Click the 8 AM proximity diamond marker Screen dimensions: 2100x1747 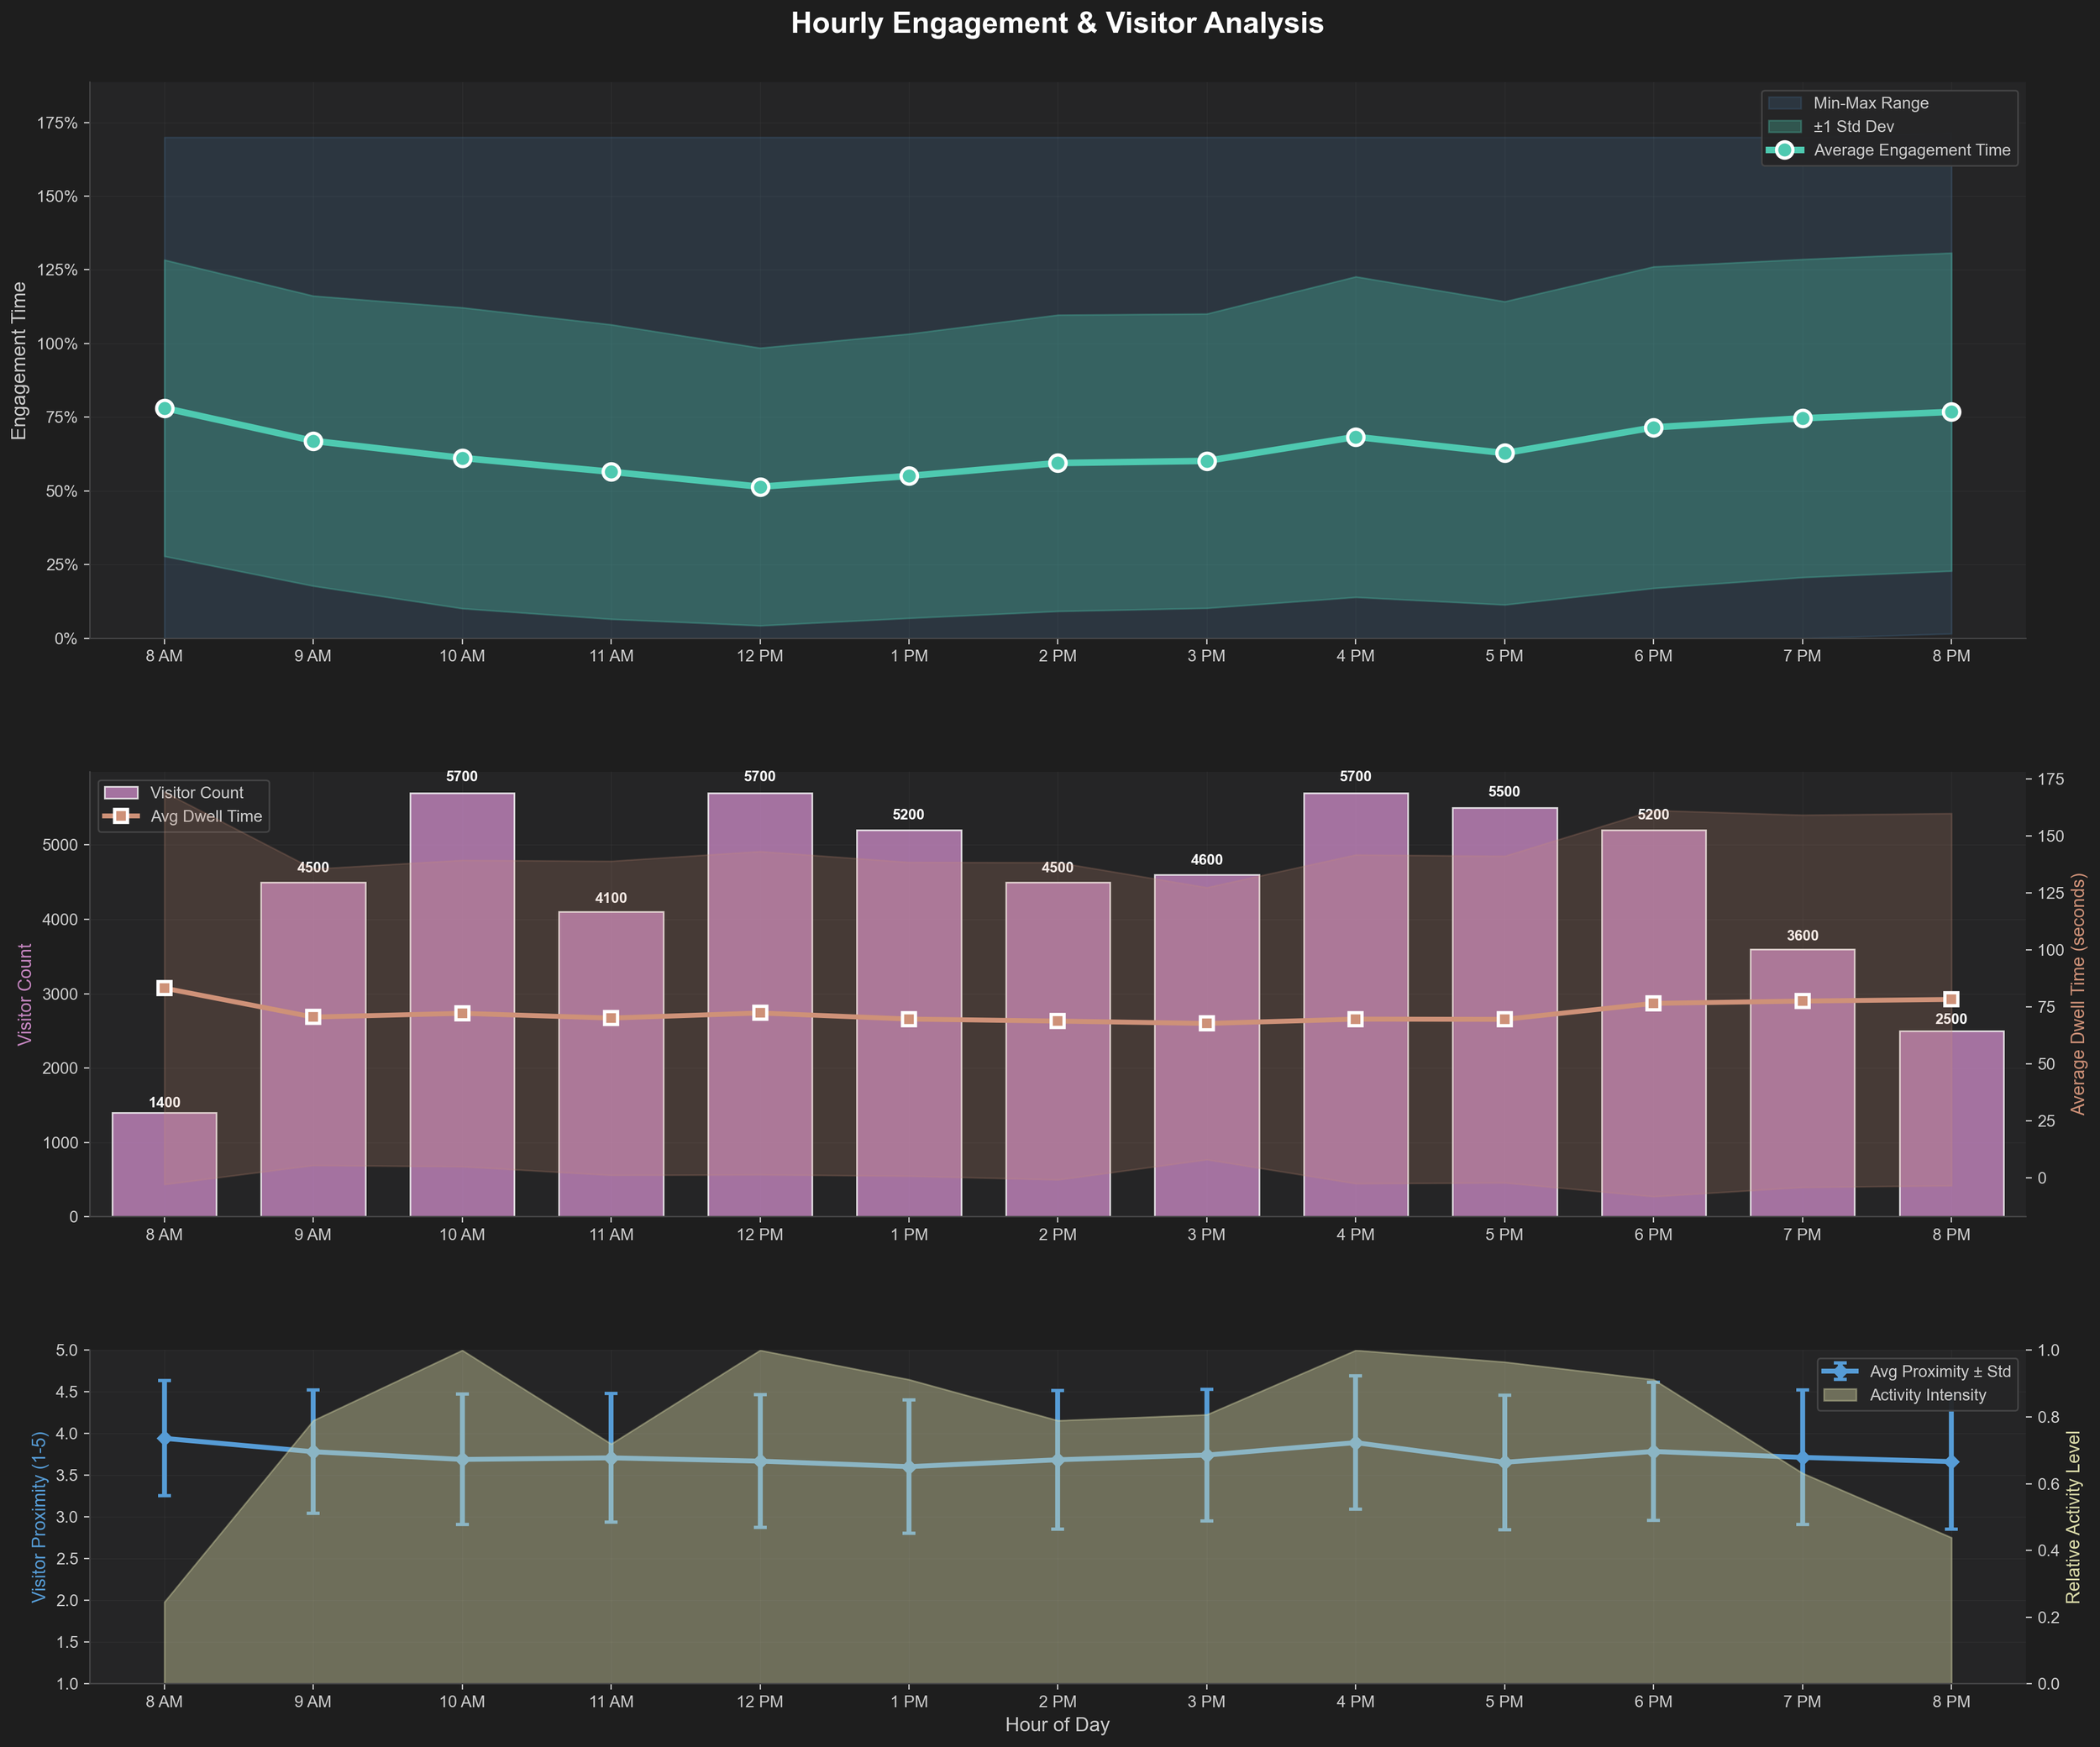pyautogui.click(x=165, y=1438)
